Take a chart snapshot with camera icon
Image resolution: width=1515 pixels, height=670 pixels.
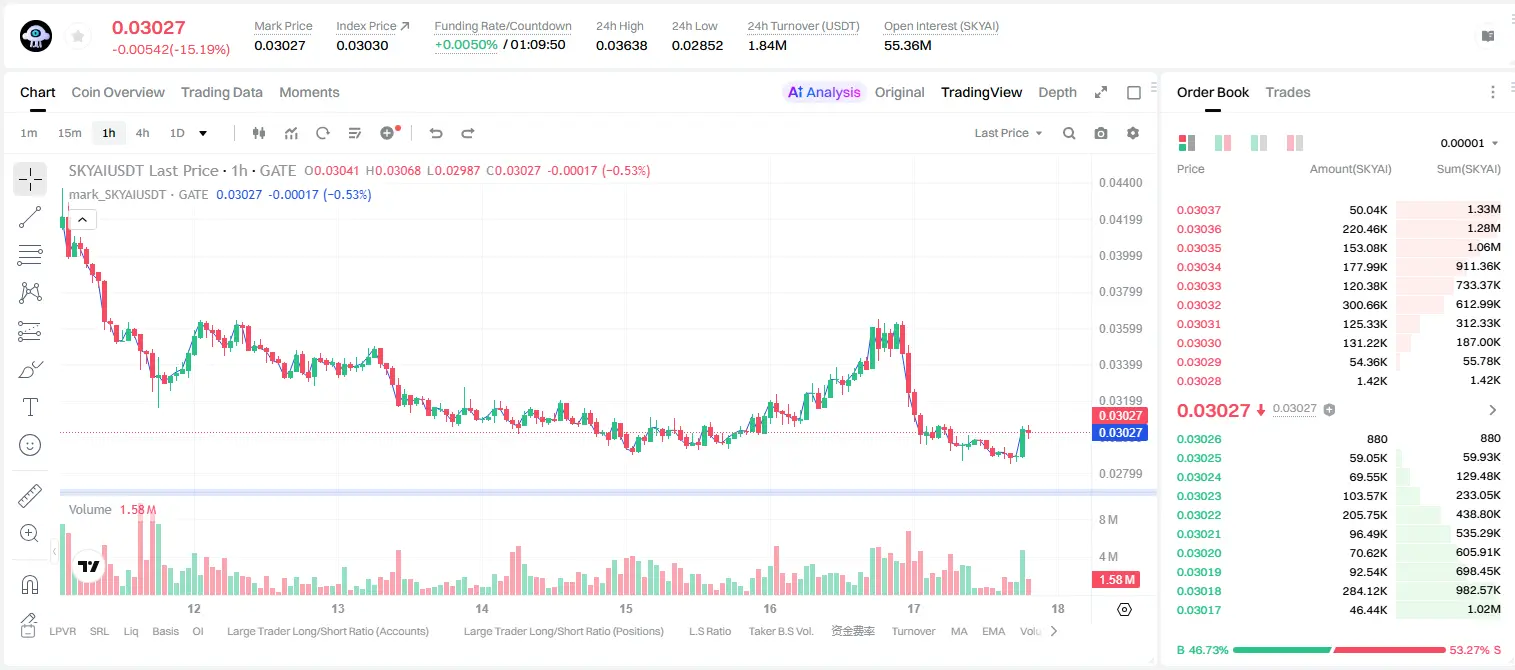pyautogui.click(x=1101, y=133)
